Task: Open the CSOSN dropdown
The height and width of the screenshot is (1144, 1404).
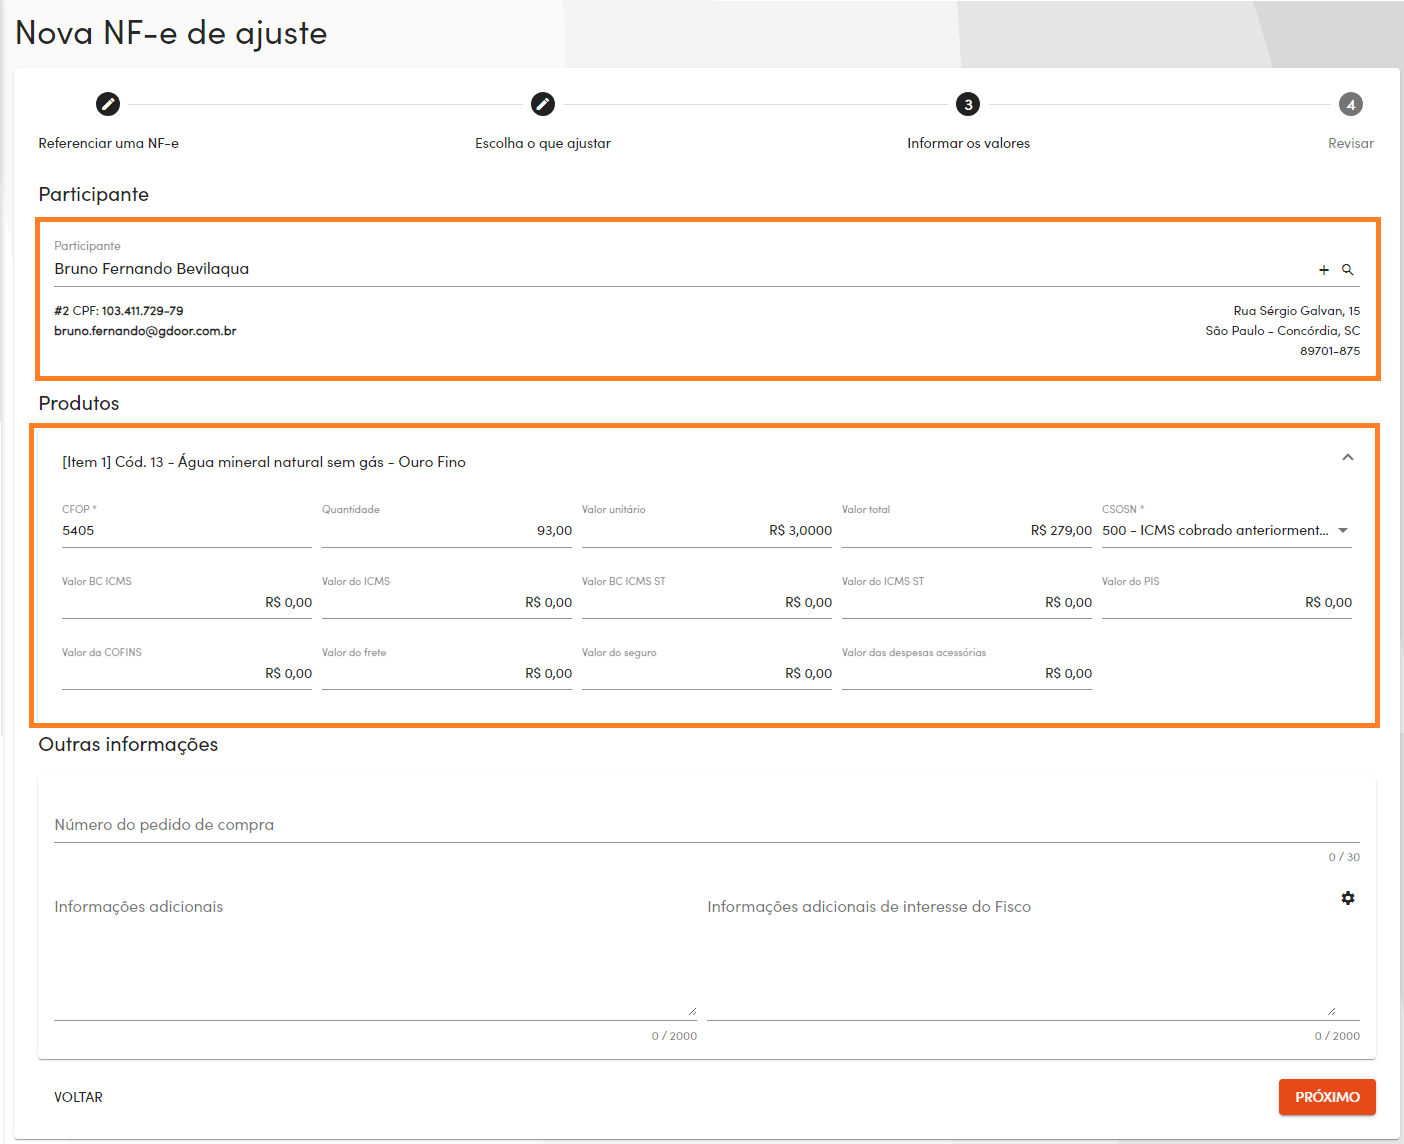Action: (1227, 530)
